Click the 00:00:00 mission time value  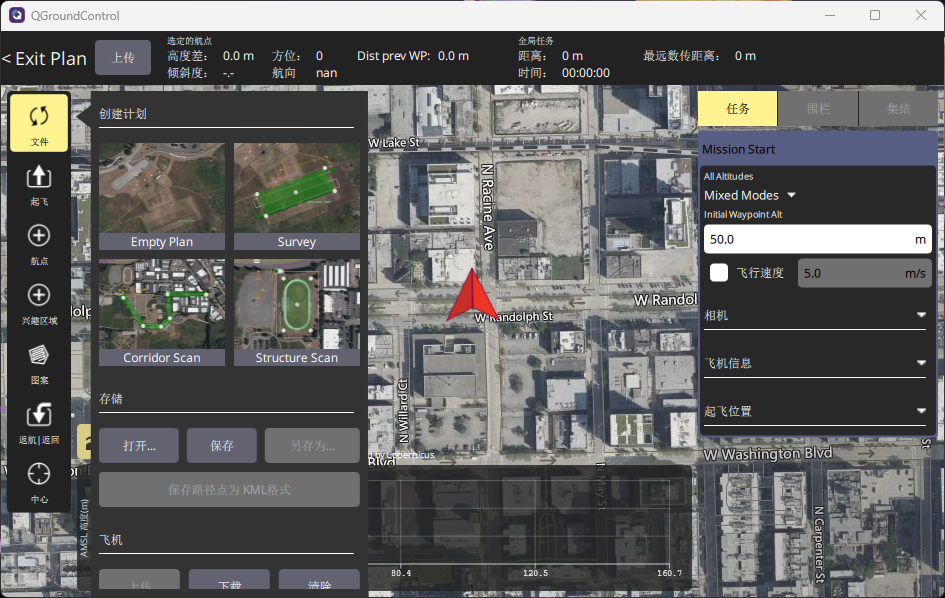click(586, 73)
